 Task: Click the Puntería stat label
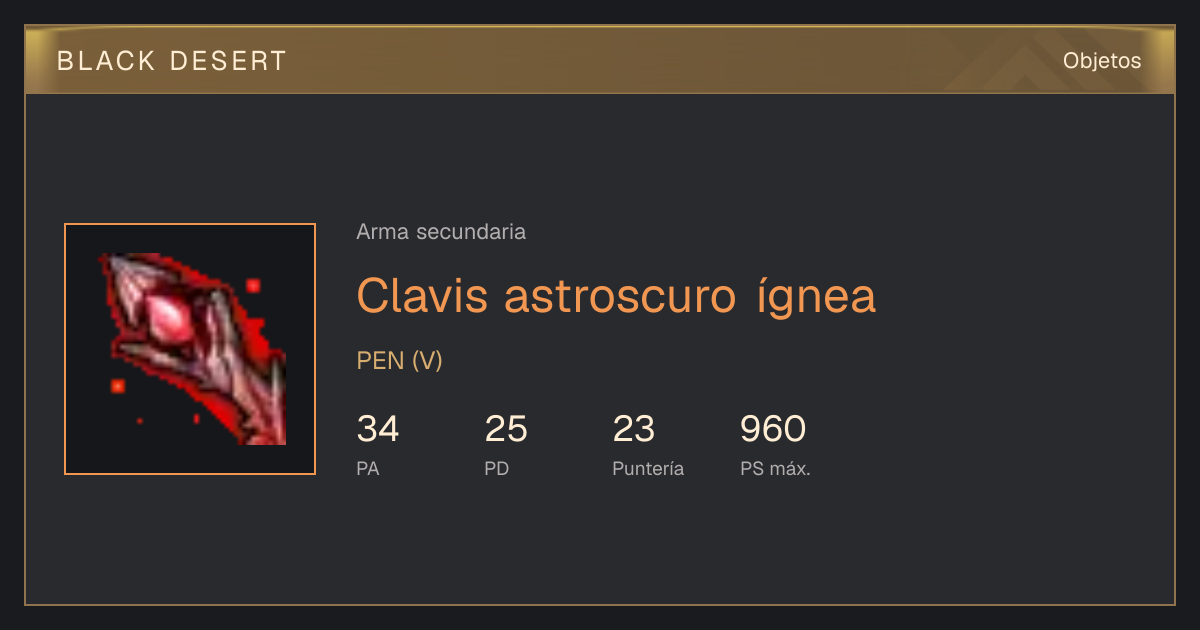point(648,468)
